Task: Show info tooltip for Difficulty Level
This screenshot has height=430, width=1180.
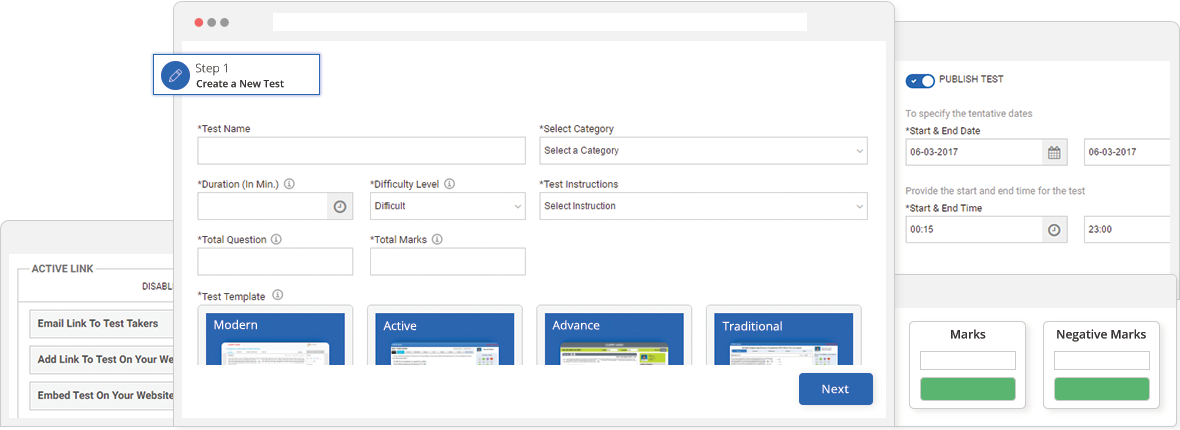Action: click(450, 184)
